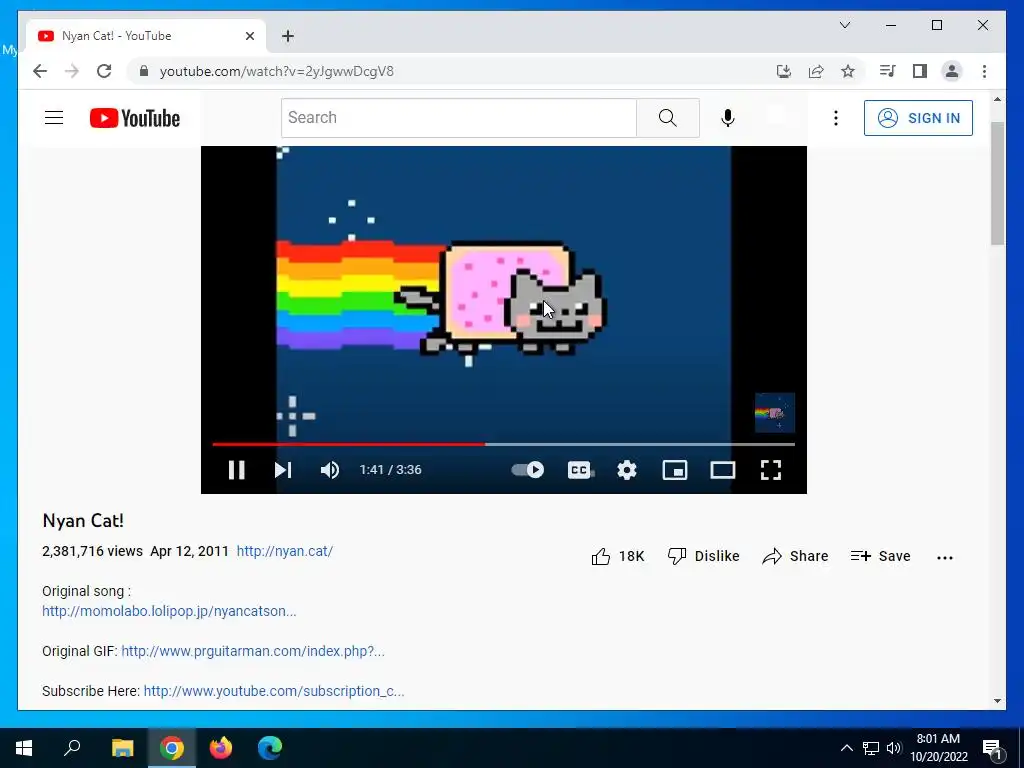The image size is (1024, 768).
Task: Click the Dislike button
Action: coord(703,556)
